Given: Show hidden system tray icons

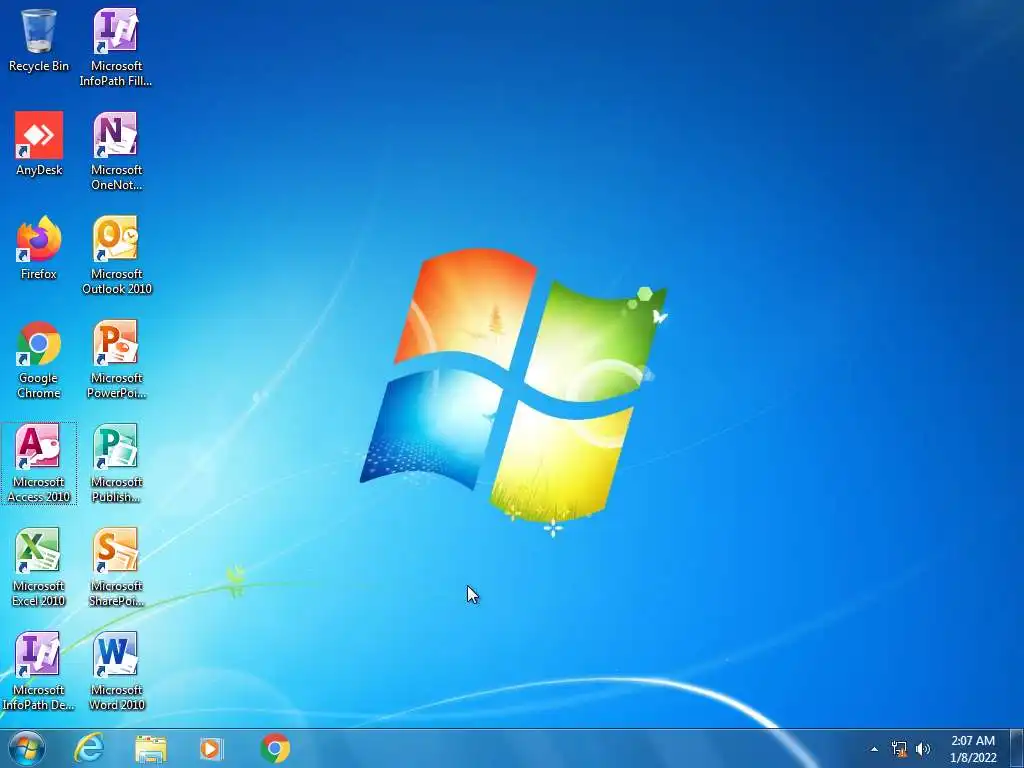Looking at the screenshot, I should pos(874,749).
